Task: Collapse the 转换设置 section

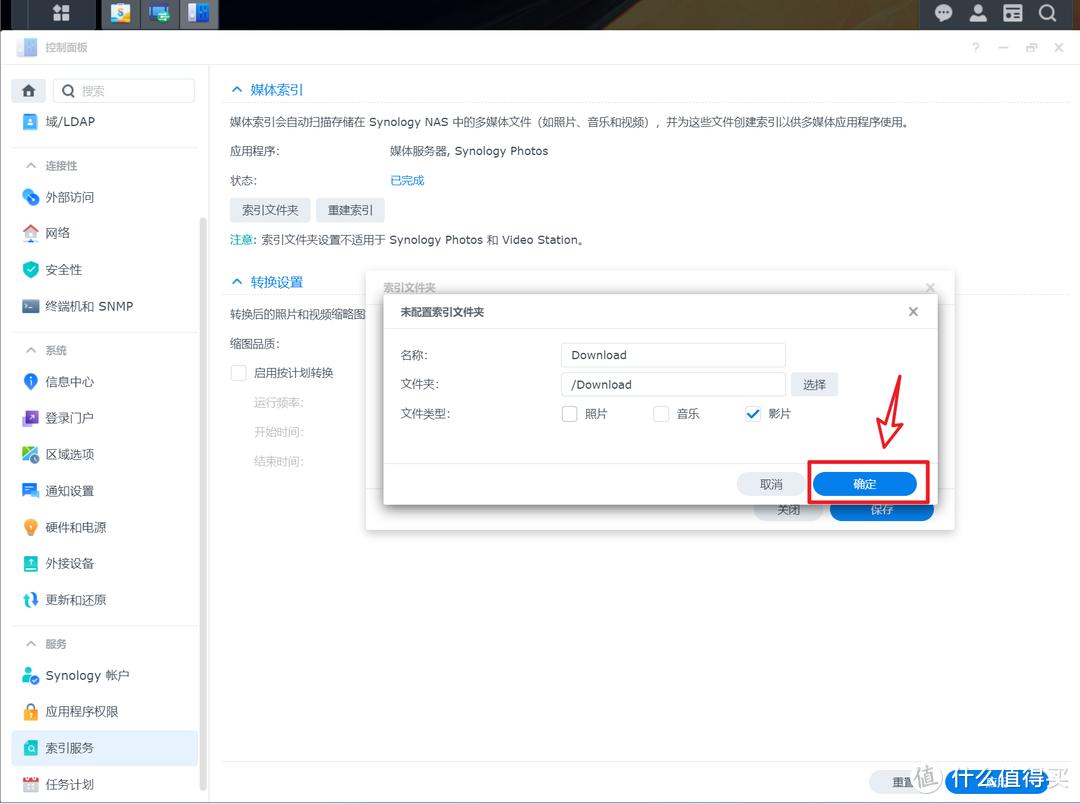Action: 237,282
